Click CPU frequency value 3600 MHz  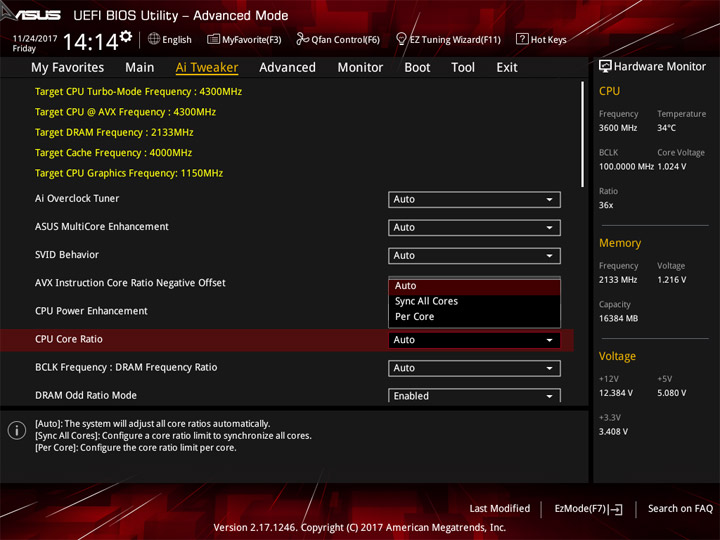point(618,128)
